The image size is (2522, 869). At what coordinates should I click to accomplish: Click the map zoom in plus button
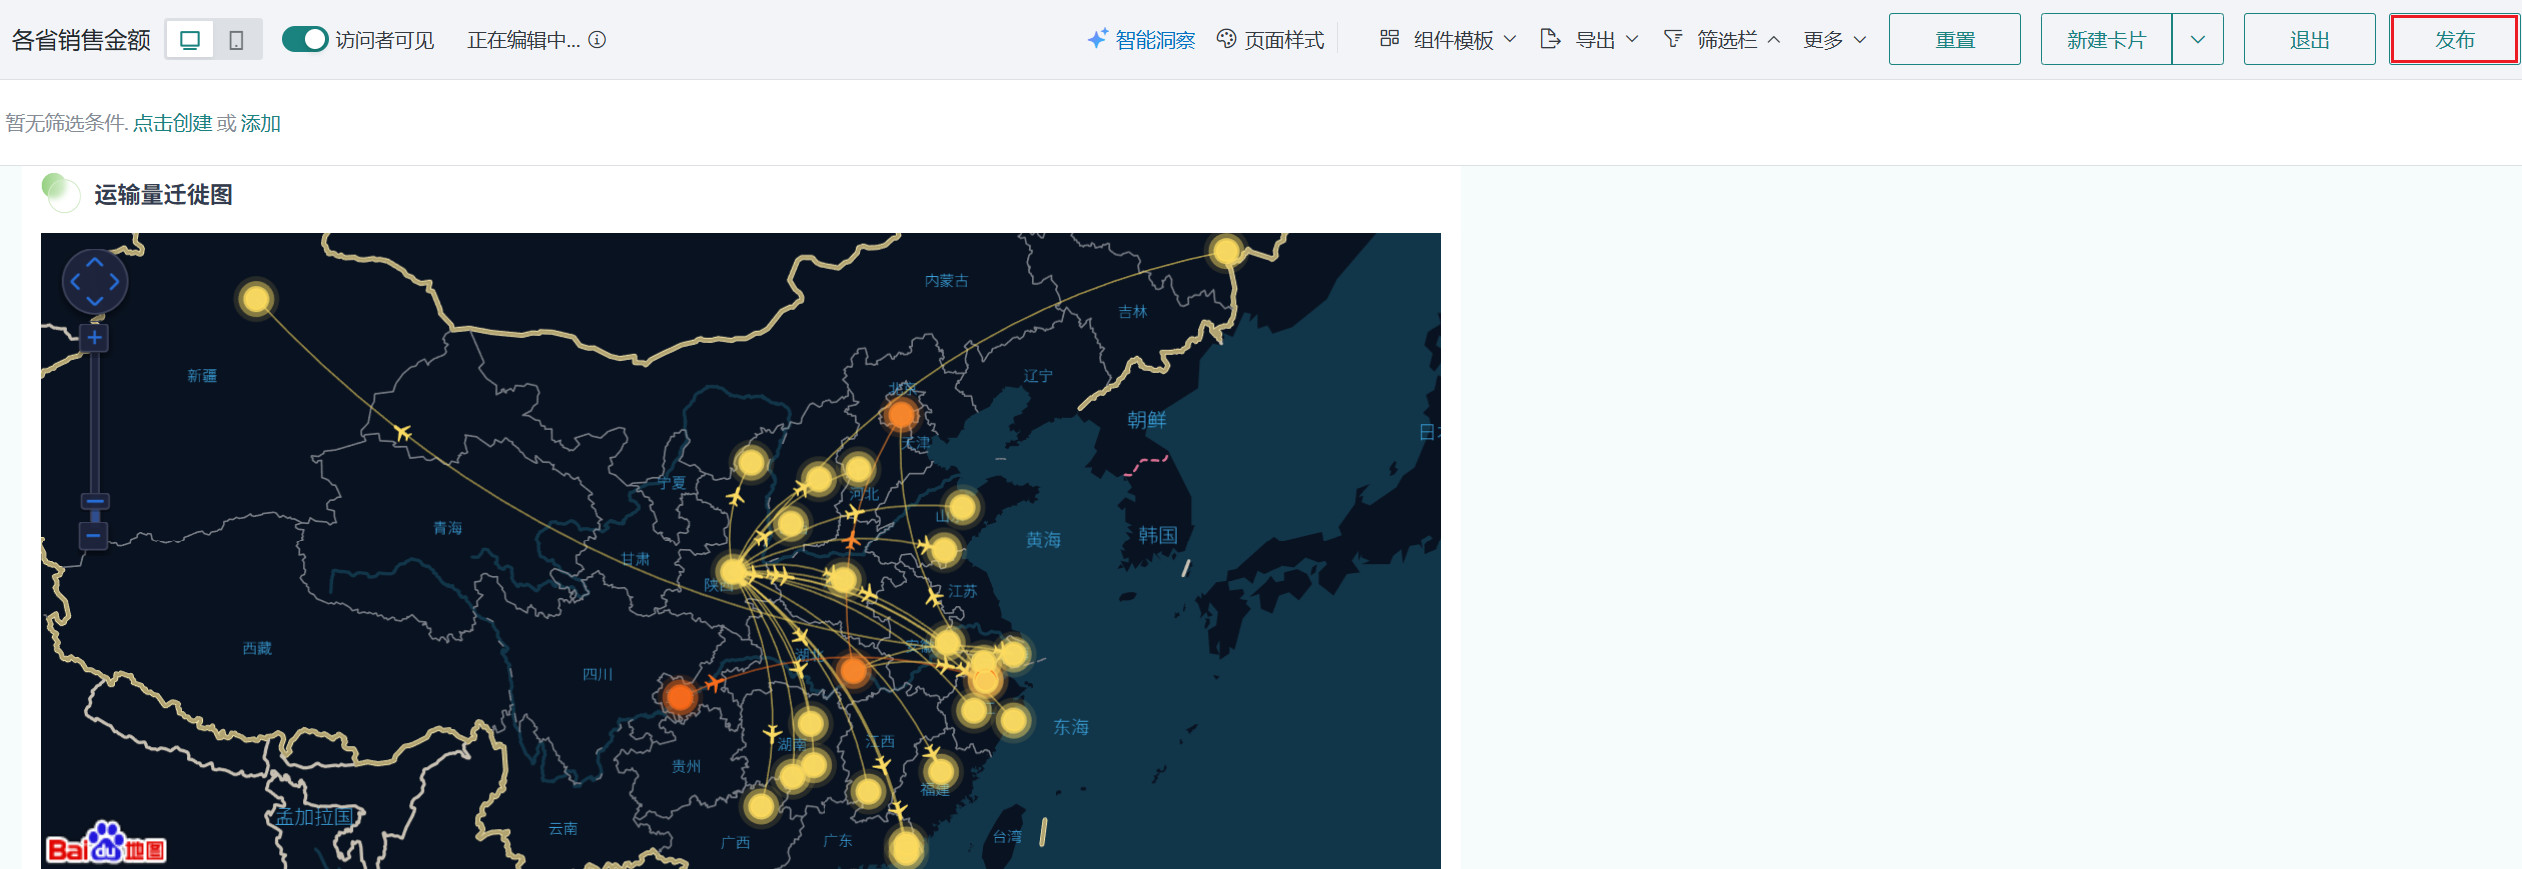pos(94,338)
